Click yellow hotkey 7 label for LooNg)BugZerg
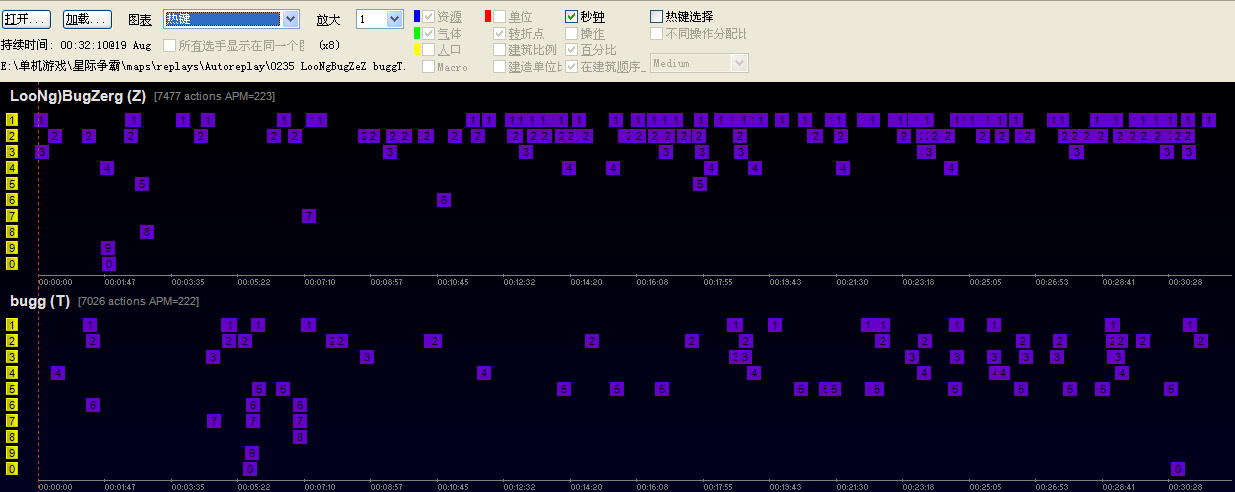 [x=11, y=216]
